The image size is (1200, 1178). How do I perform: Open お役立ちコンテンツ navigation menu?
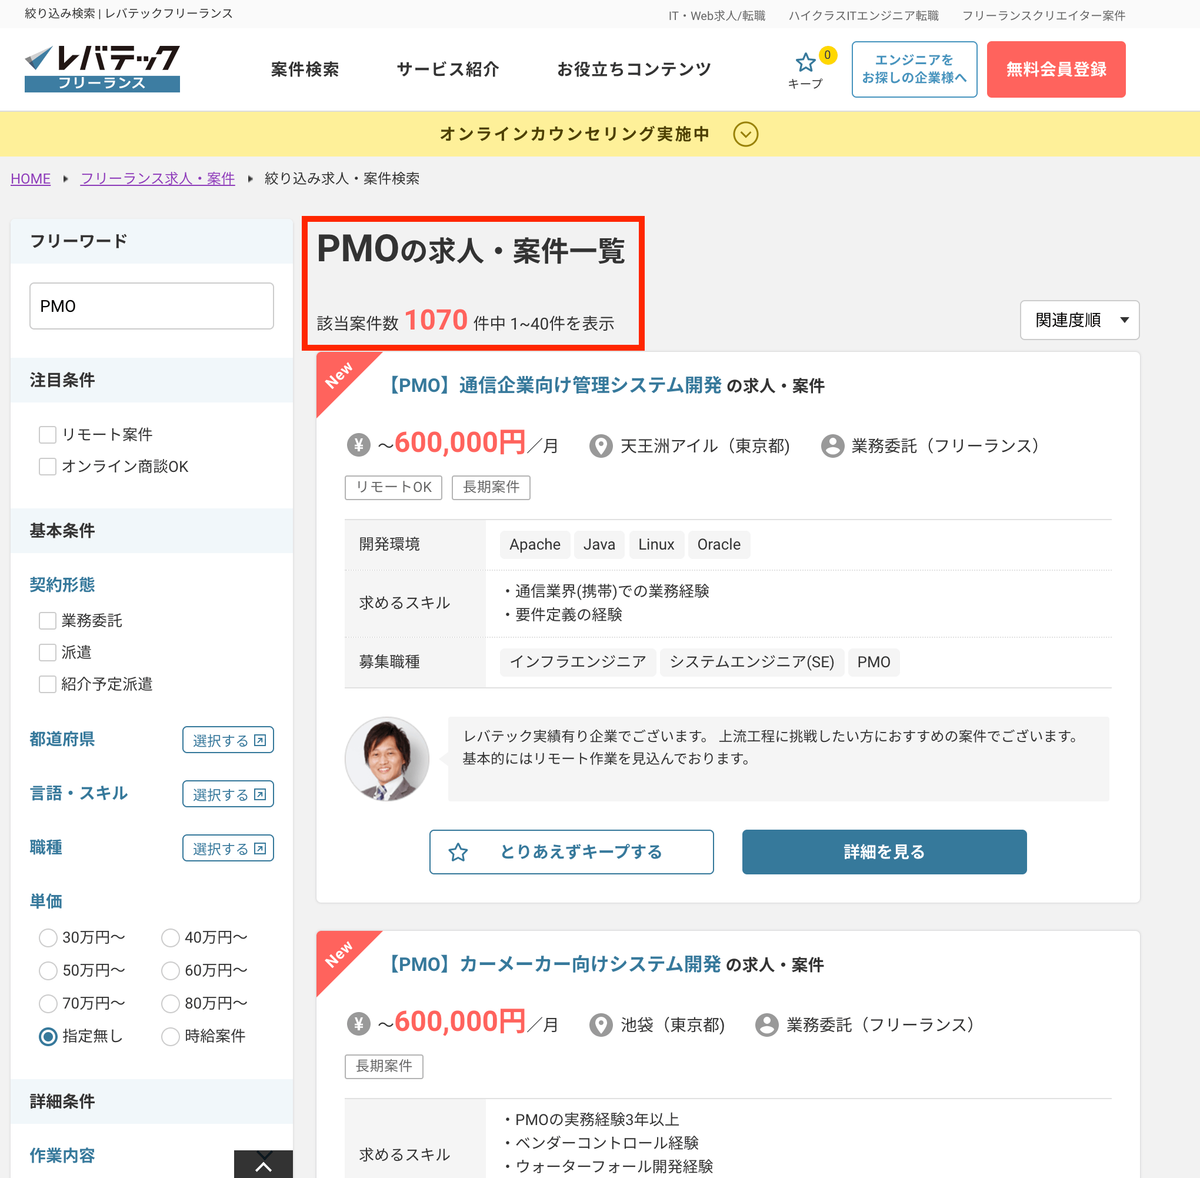(634, 69)
